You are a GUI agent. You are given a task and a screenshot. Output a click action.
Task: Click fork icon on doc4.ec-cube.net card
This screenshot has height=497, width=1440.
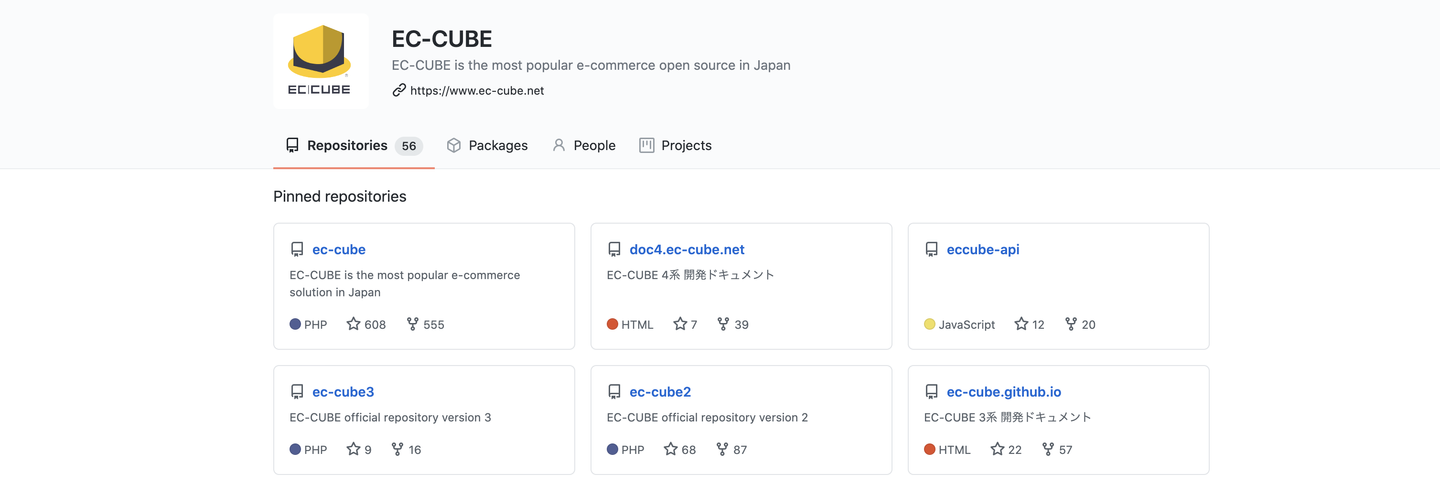coord(723,324)
